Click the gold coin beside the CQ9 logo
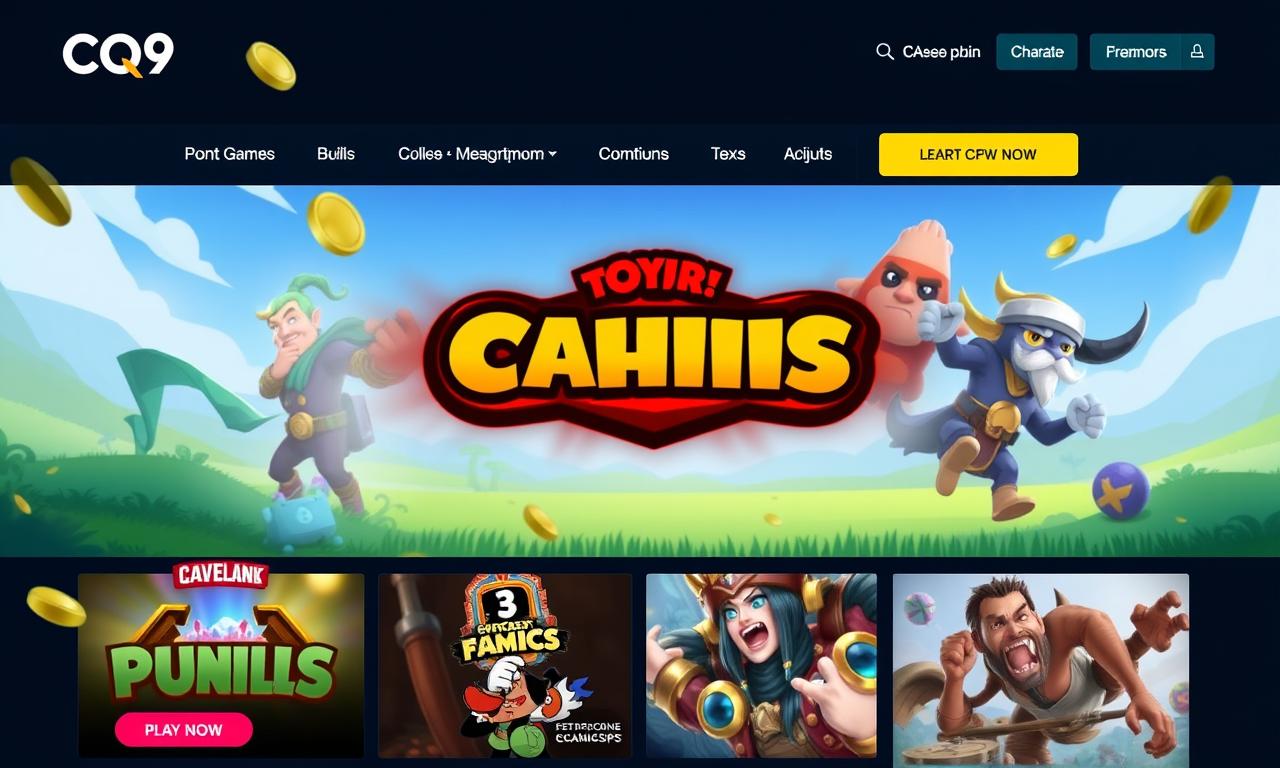Image resolution: width=1280 pixels, height=768 pixels. coord(271,66)
